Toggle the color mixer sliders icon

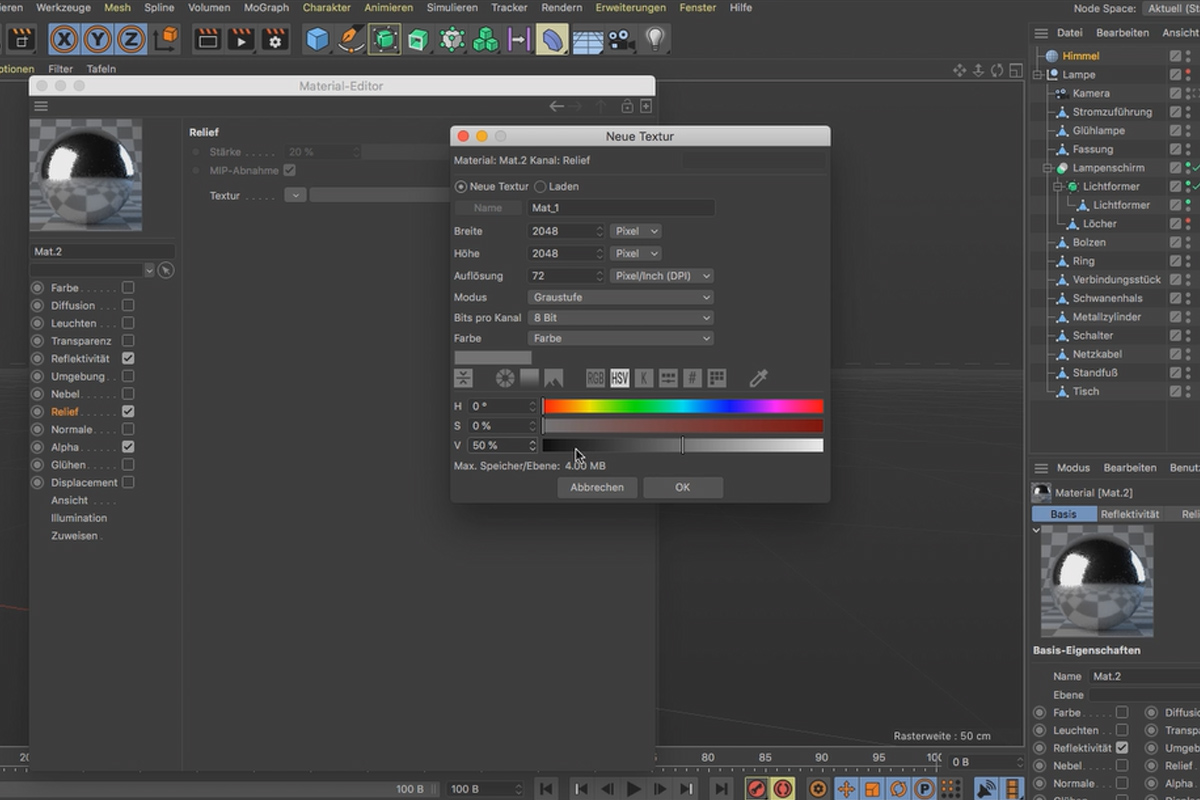tap(668, 378)
